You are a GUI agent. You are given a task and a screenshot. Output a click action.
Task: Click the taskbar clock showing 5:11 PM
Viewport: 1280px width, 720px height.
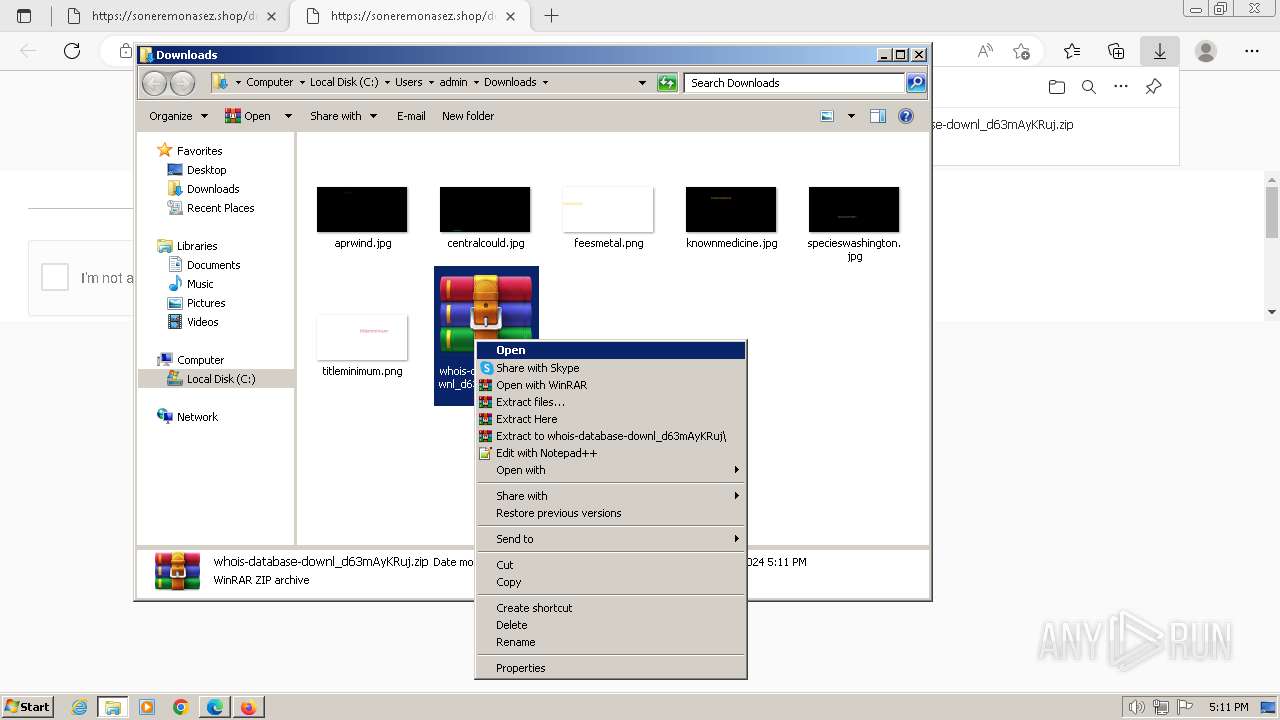[x=1228, y=707]
